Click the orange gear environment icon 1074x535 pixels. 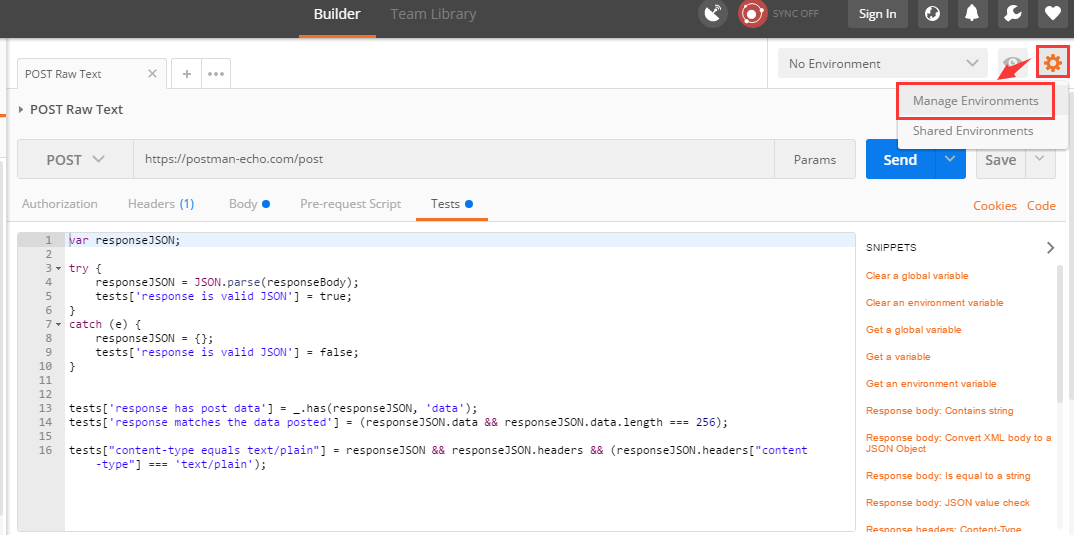(x=1053, y=64)
